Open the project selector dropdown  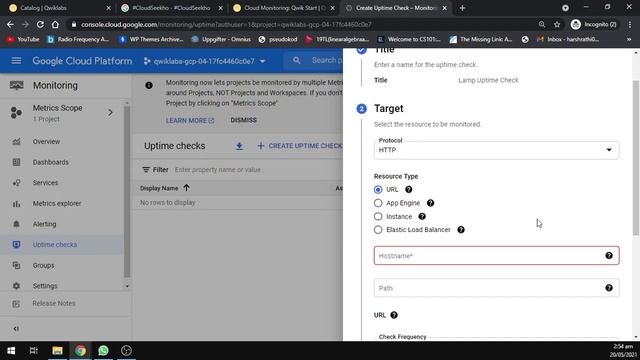coord(204,61)
